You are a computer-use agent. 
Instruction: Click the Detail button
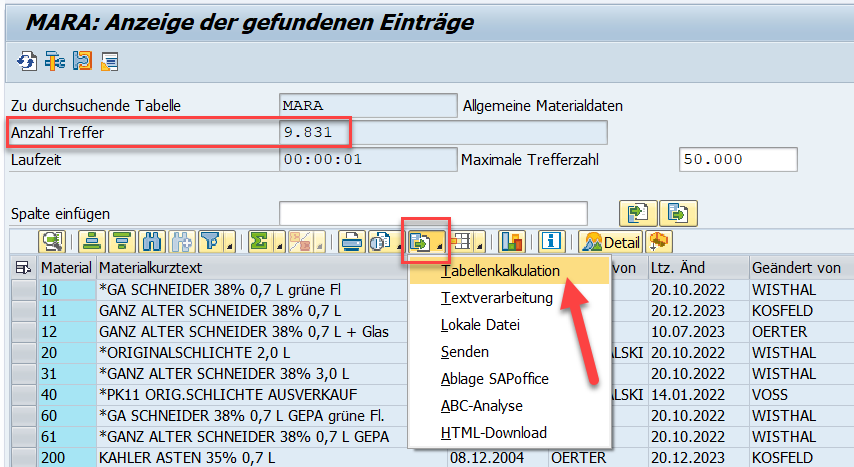click(610, 241)
